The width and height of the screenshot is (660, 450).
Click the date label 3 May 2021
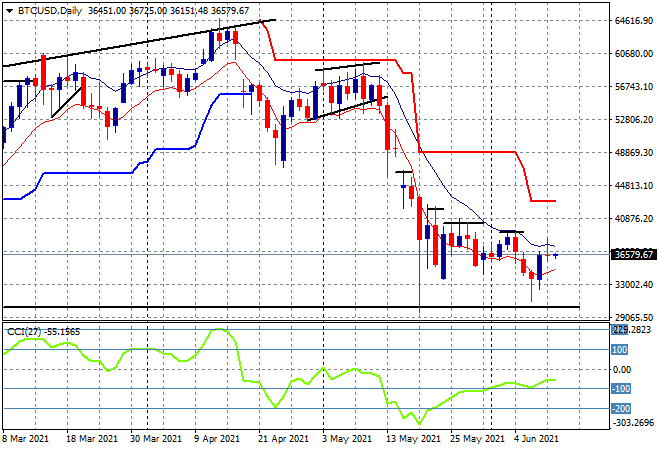[347, 439]
